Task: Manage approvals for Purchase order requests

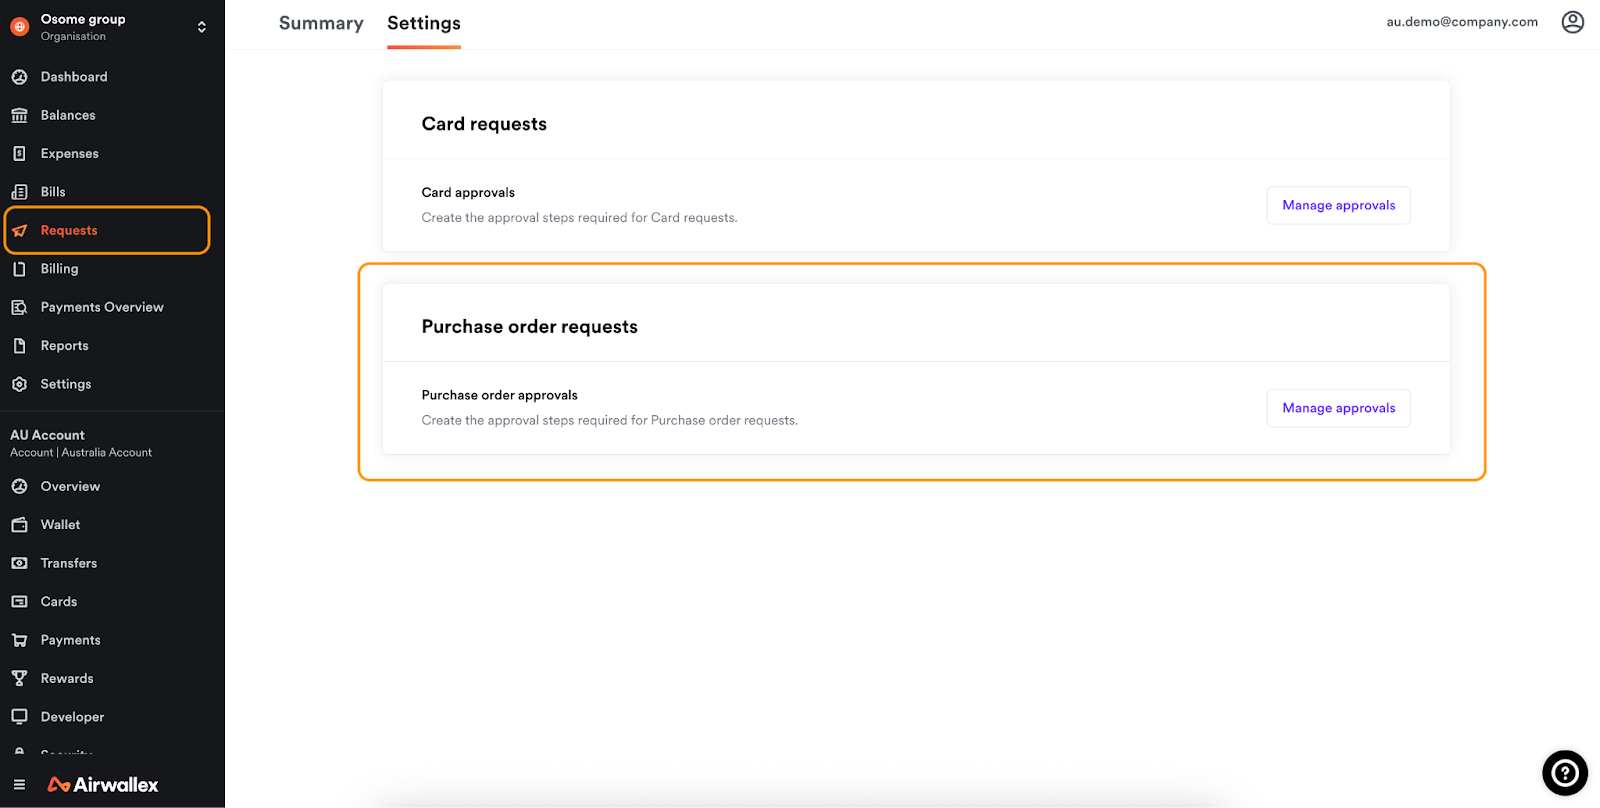Action: pyautogui.click(x=1338, y=408)
